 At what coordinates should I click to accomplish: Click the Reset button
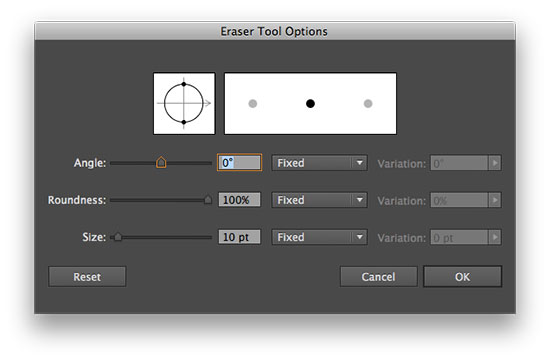pyautogui.click(x=87, y=277)
